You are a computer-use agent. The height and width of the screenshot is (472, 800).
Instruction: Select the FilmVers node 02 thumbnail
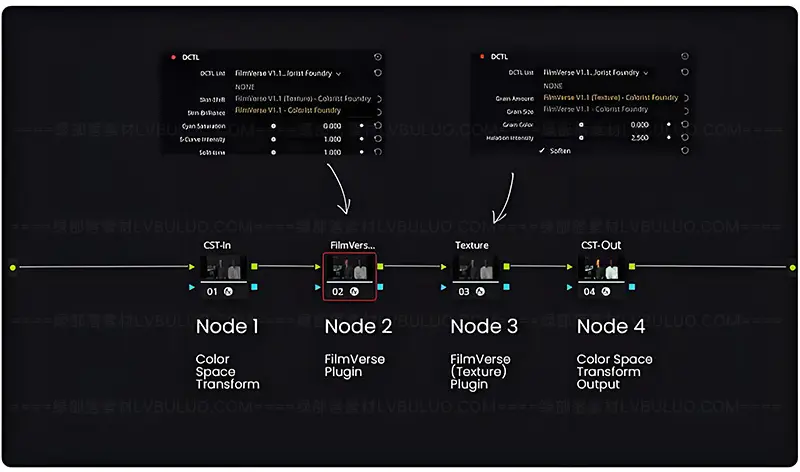click(x=349, y=267)
